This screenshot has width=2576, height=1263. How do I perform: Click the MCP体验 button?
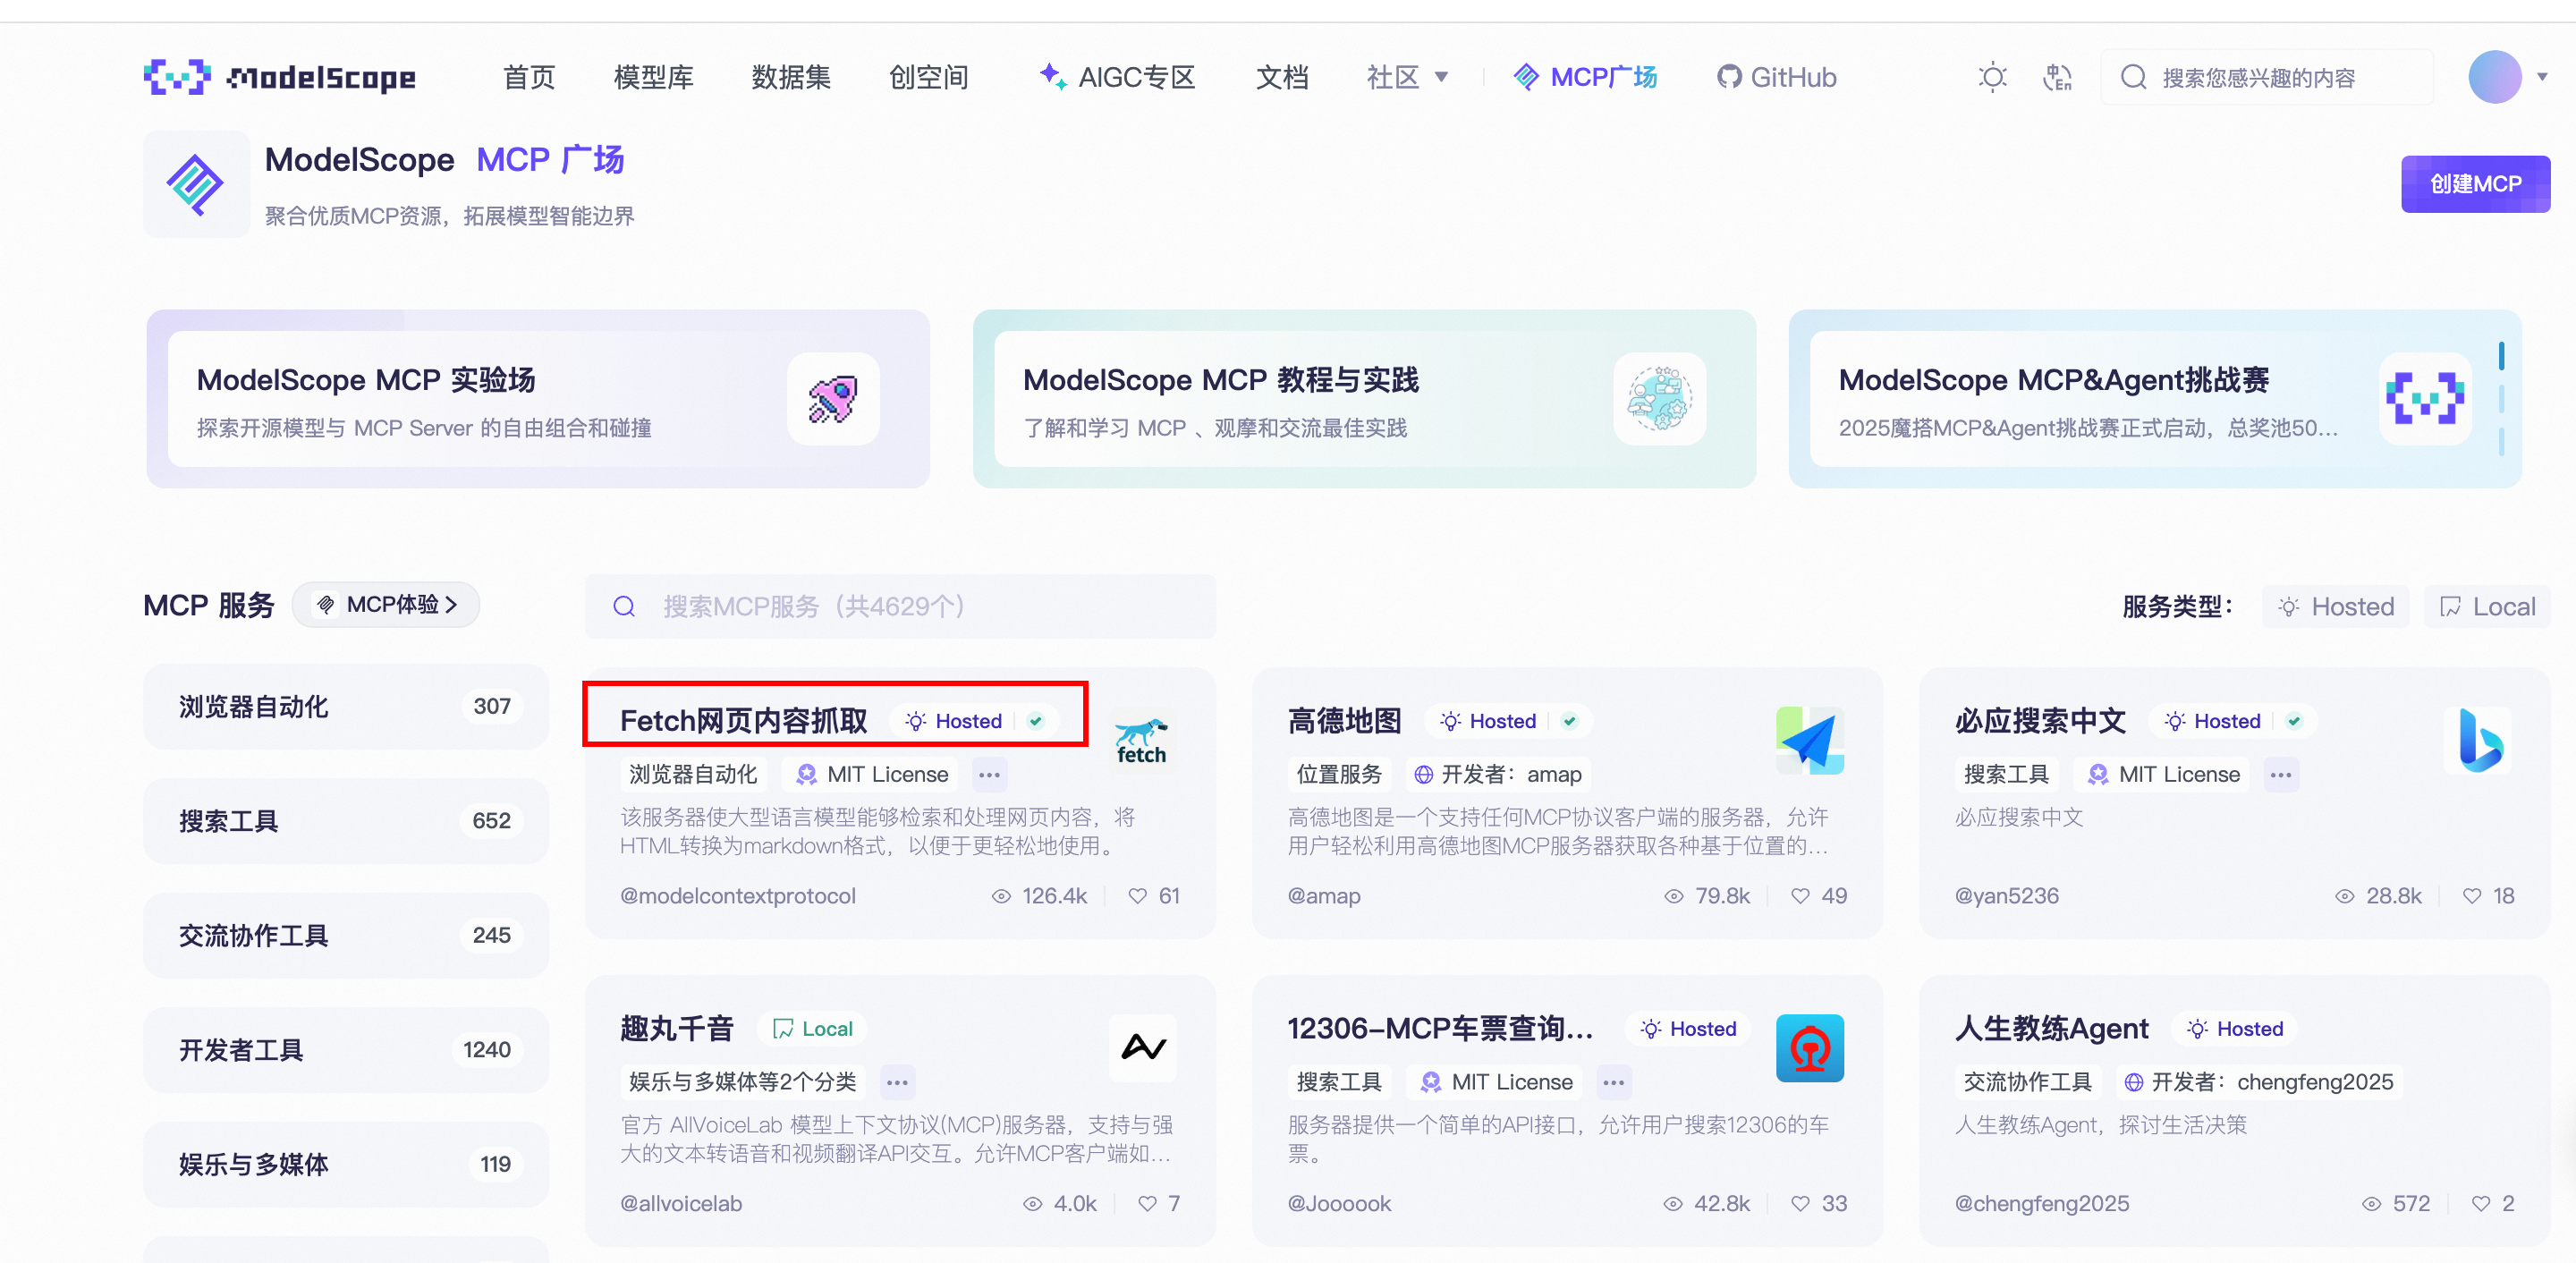click(x=386, y=605)
